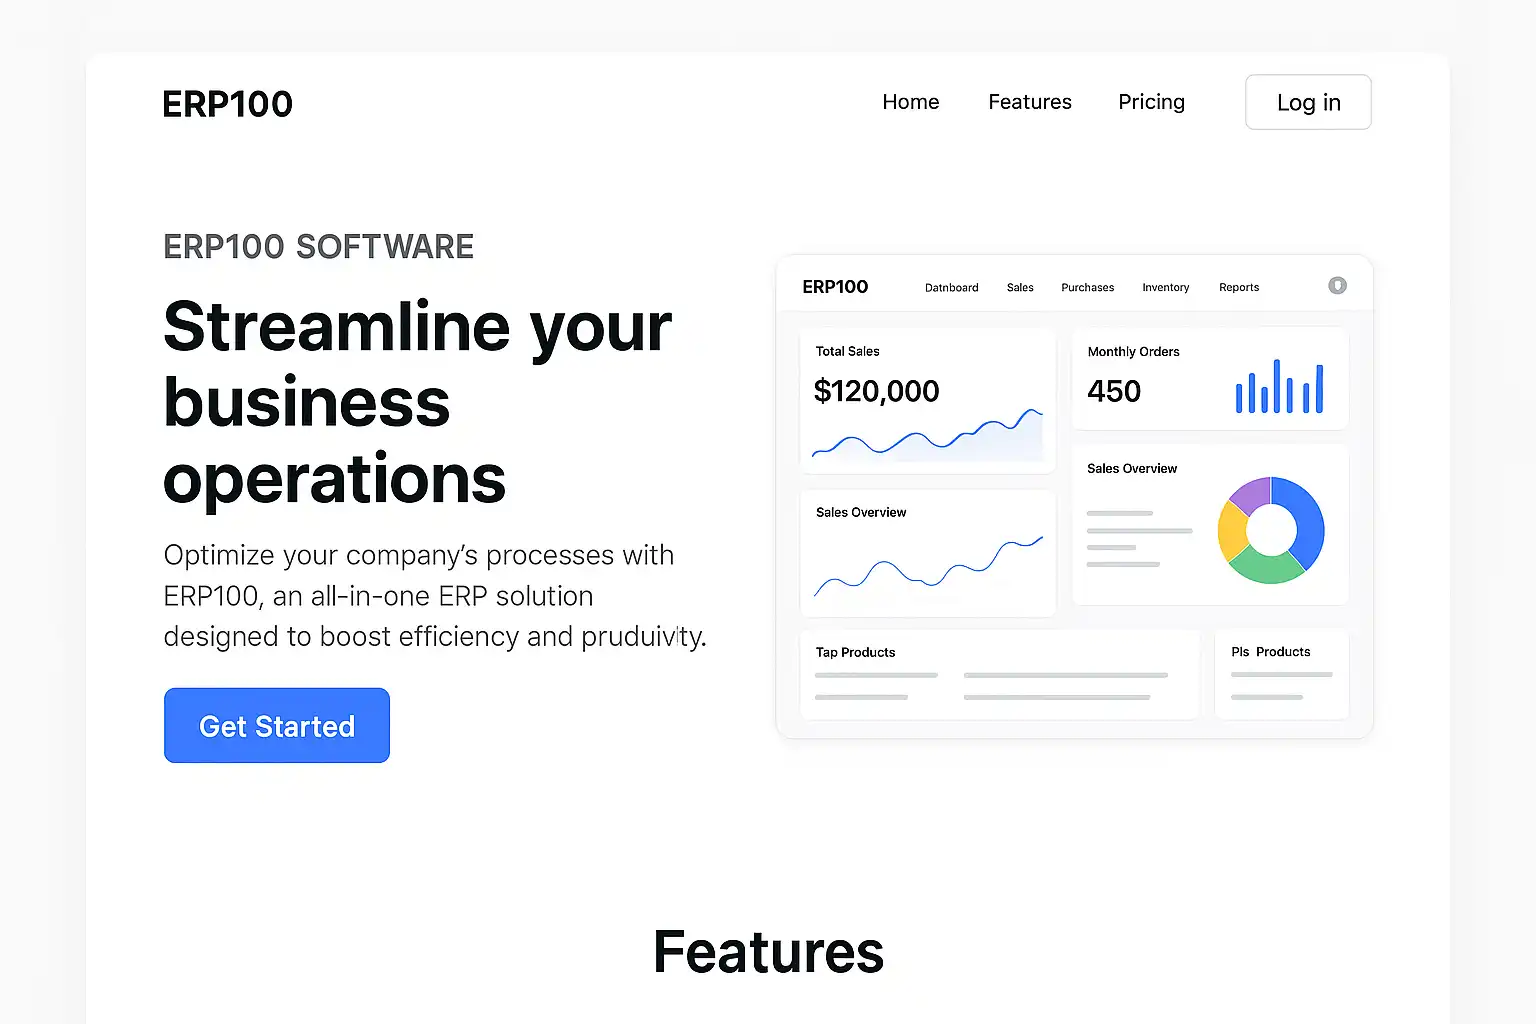Click the Monthly Orders bar chart icon
Image resolution: width=1536 pixels, height=1024 pixels.
pos(1279,386)
